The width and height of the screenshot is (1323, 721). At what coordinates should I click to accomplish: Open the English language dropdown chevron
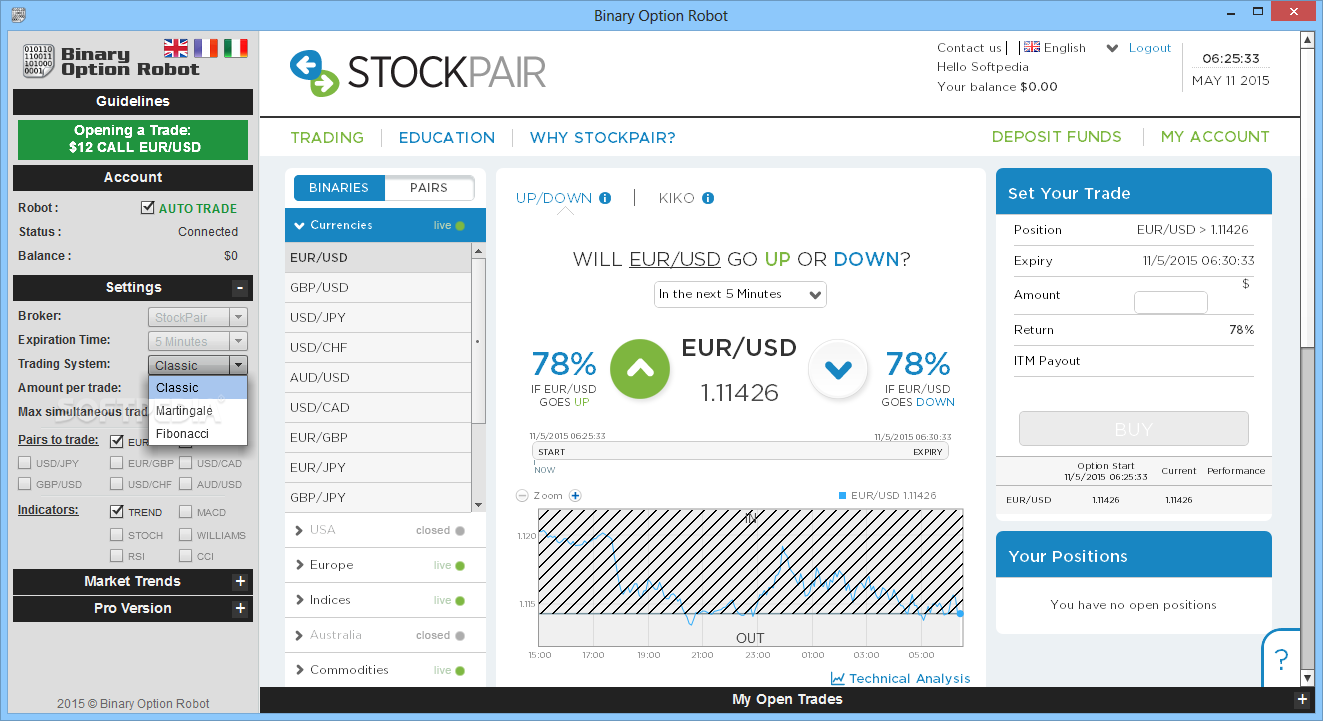pos(1112,48)
